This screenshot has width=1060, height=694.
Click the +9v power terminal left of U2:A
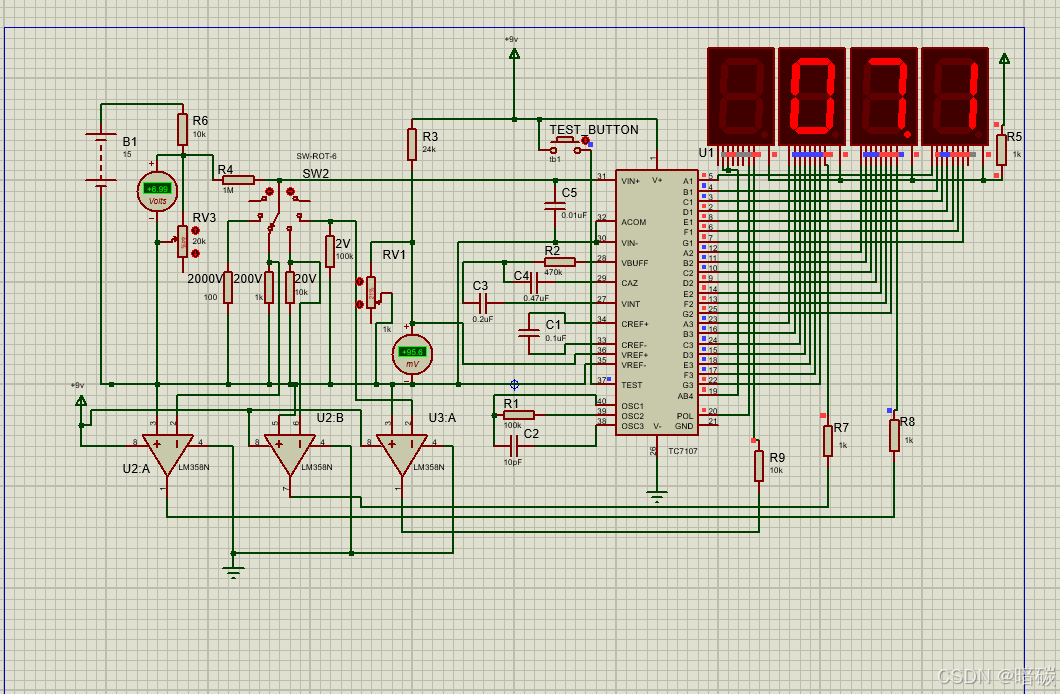(x=80, y=400)
